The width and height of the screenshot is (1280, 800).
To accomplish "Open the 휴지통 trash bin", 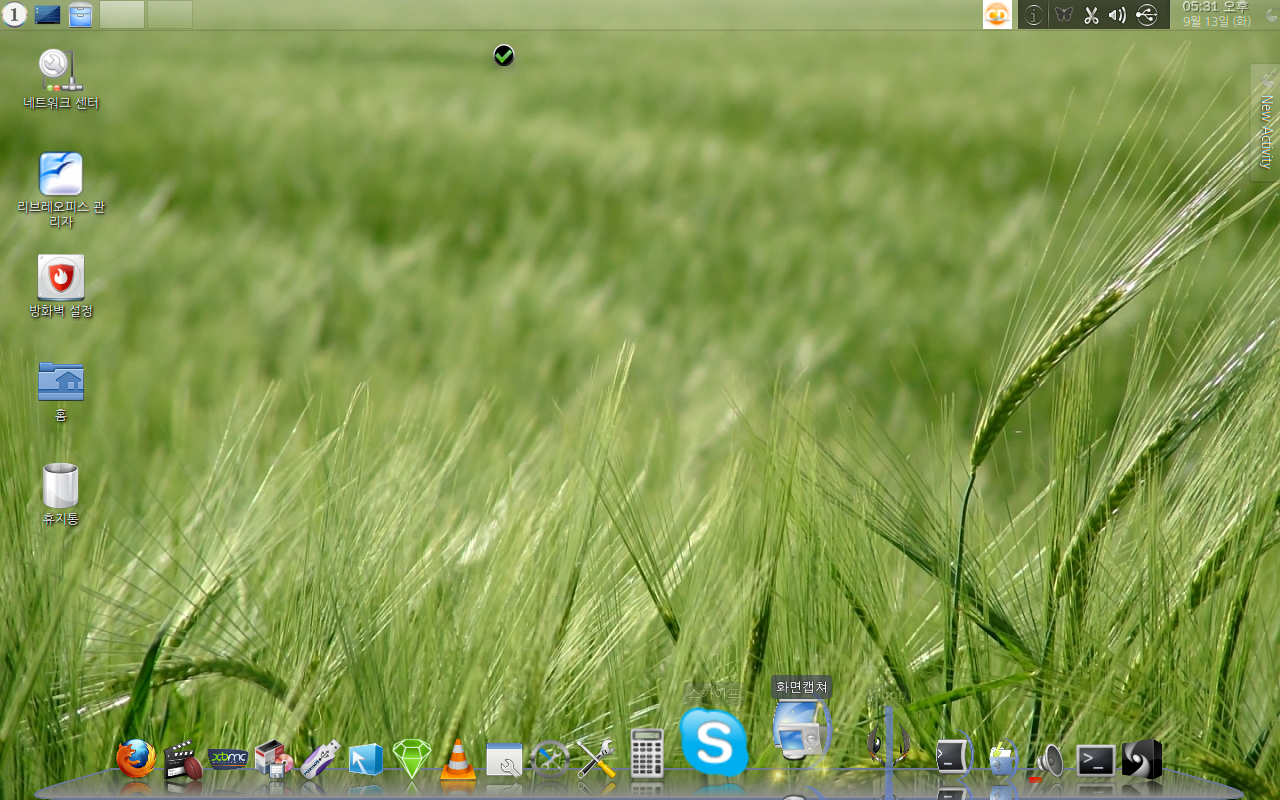I will (x=61, y=494).
